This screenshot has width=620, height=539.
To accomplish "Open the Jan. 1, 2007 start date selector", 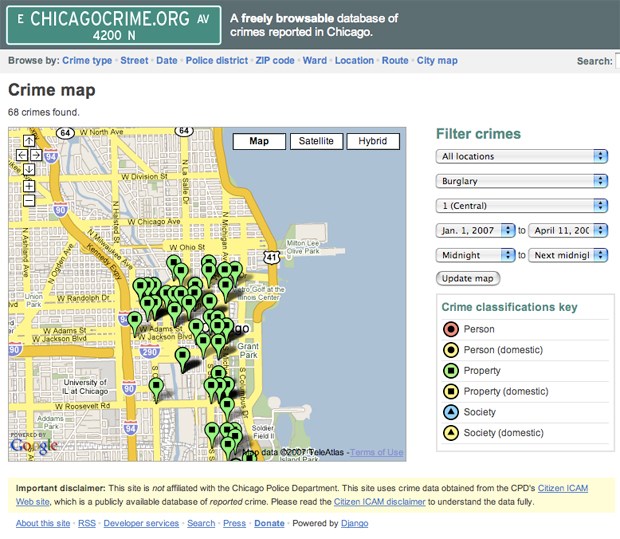I will point(475,231).
